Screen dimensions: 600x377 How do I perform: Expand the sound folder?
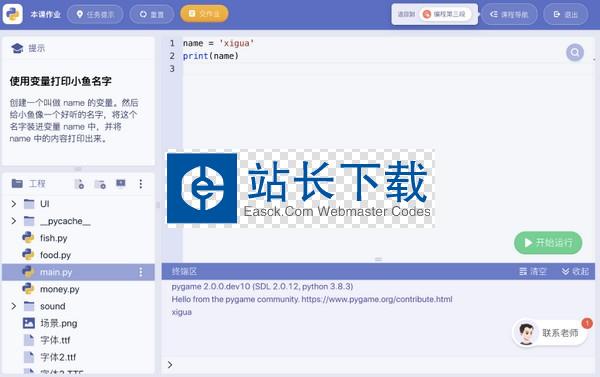(x=13, y=306)
